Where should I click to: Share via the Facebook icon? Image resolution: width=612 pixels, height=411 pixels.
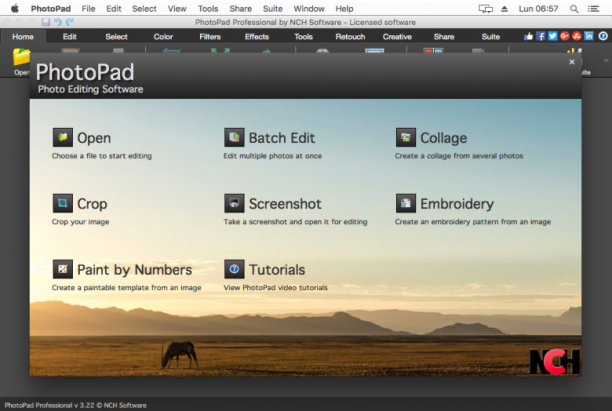click(541, 36)
